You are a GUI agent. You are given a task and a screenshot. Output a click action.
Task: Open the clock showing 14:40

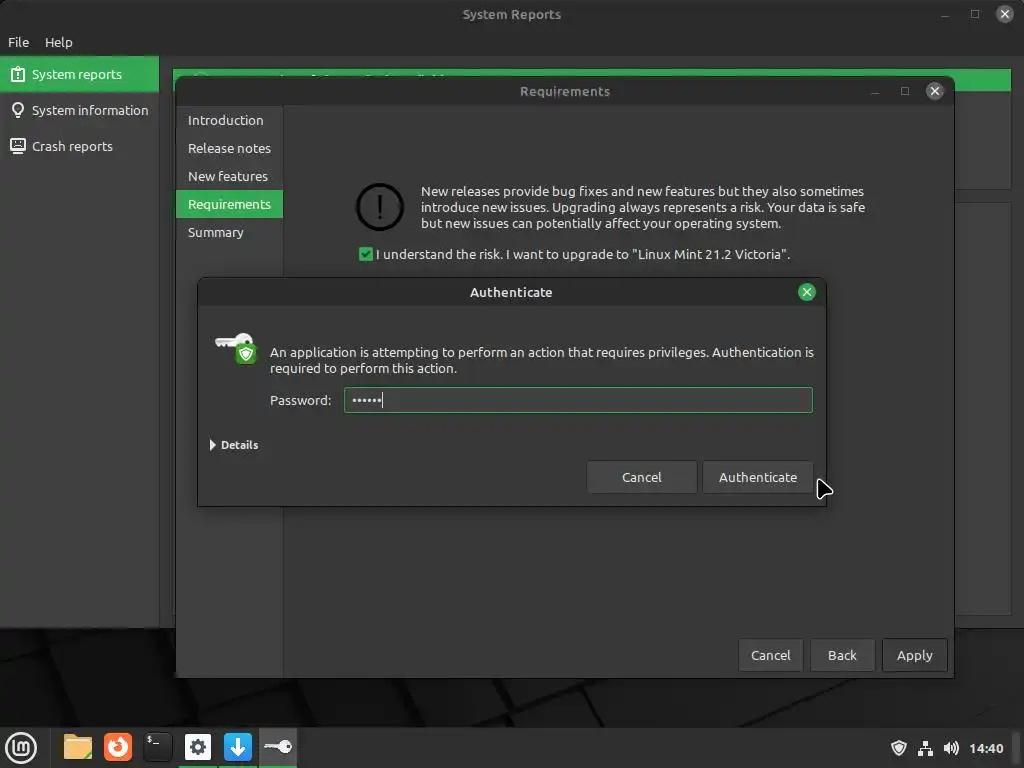point(986,748)
